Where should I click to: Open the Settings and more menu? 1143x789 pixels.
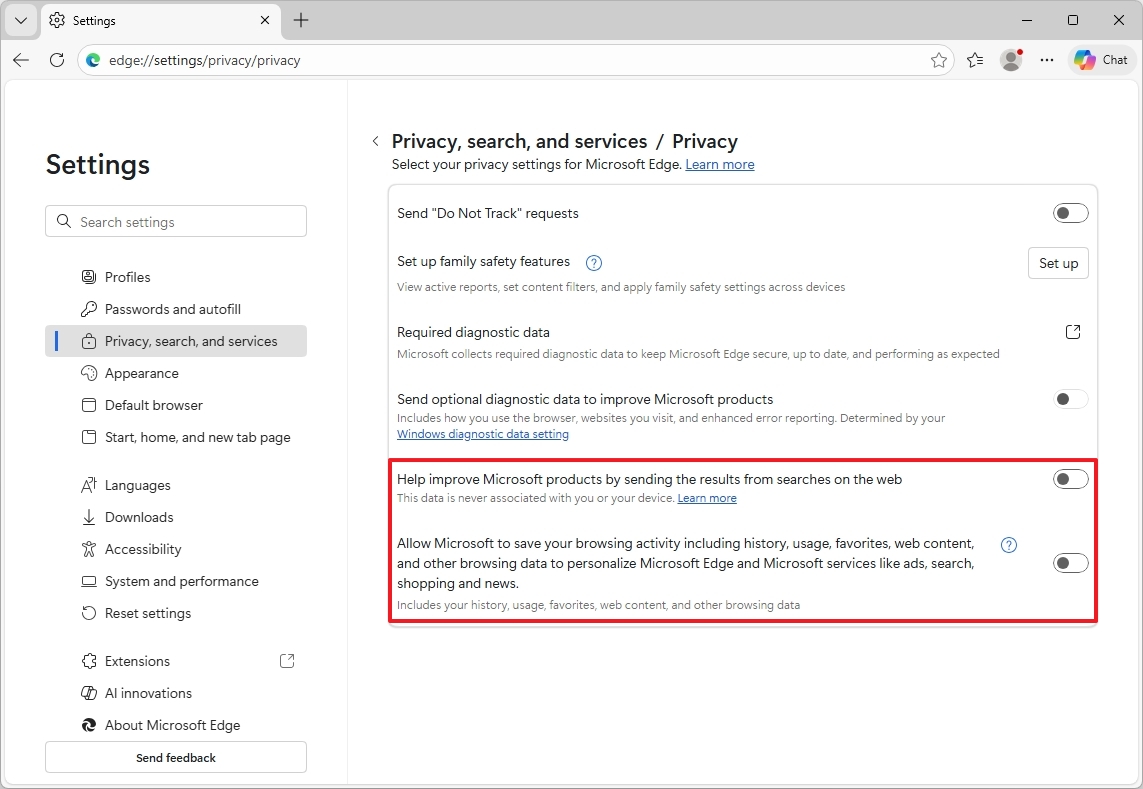point(1046,60)
